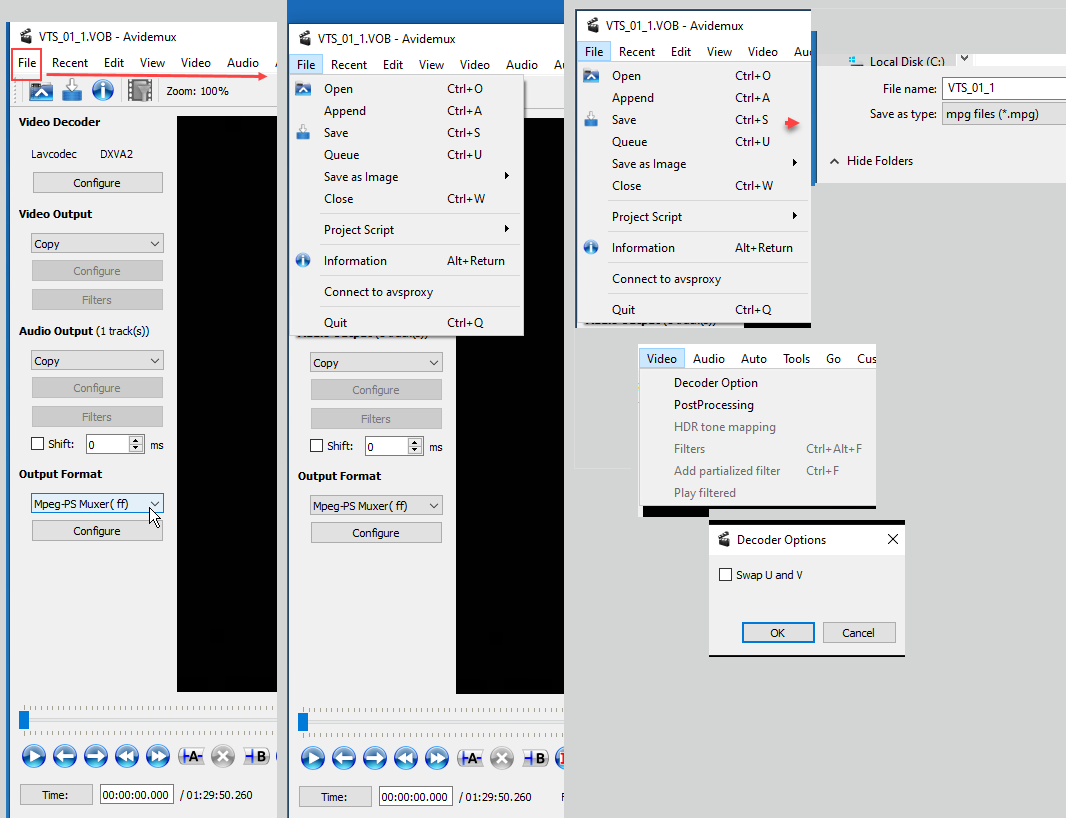Collapse the folder view with Hide Folders

(x=872, y=161)
